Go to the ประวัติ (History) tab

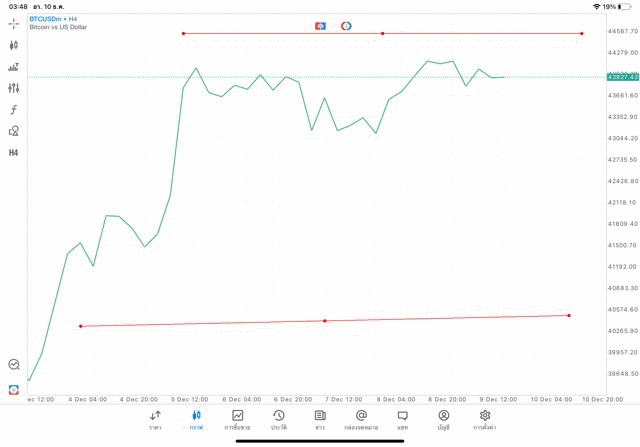[279, 419]
